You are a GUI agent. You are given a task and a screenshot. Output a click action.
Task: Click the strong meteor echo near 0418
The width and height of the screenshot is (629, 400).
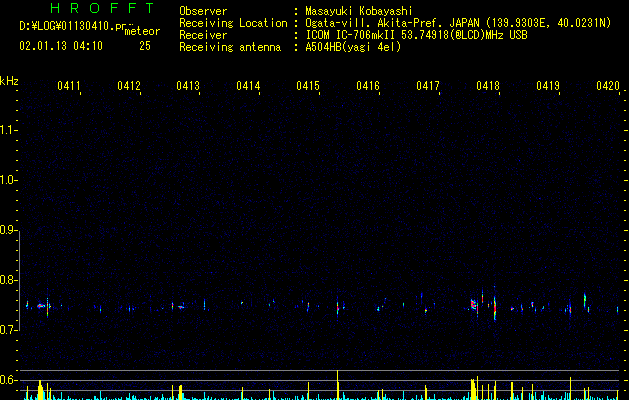(495, 306)
